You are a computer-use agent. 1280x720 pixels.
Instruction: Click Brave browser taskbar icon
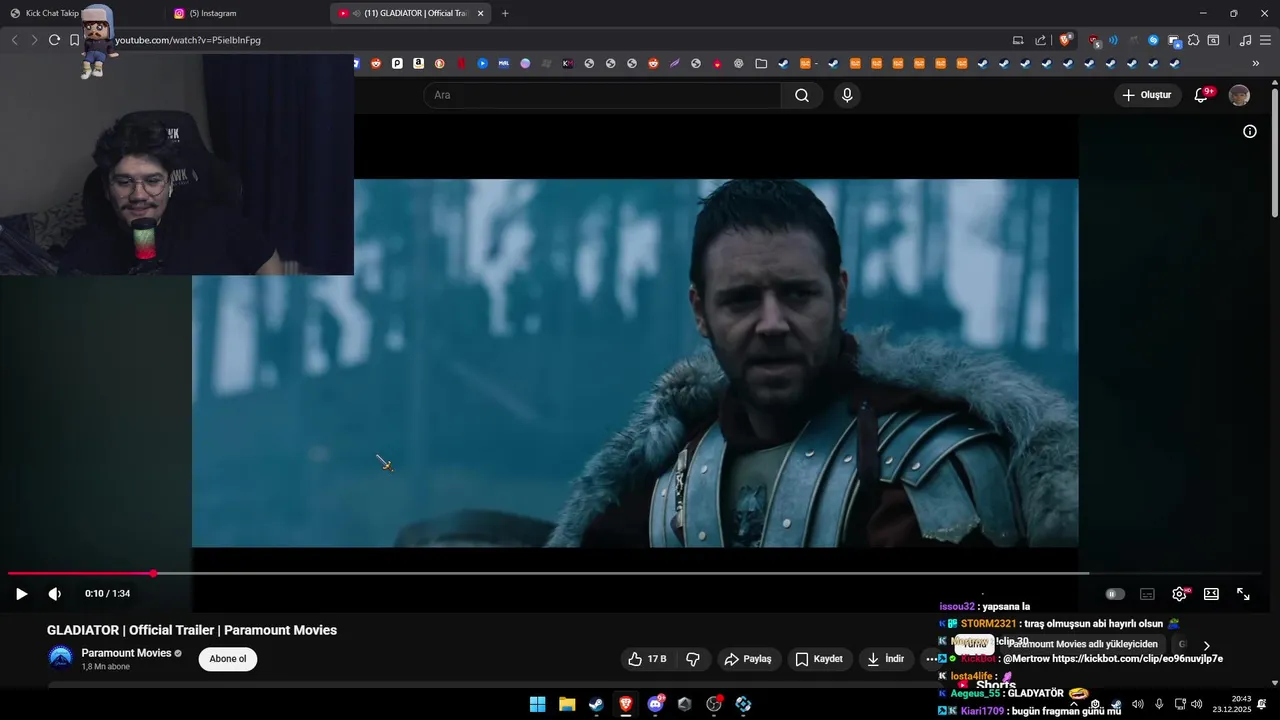(626, 704)
